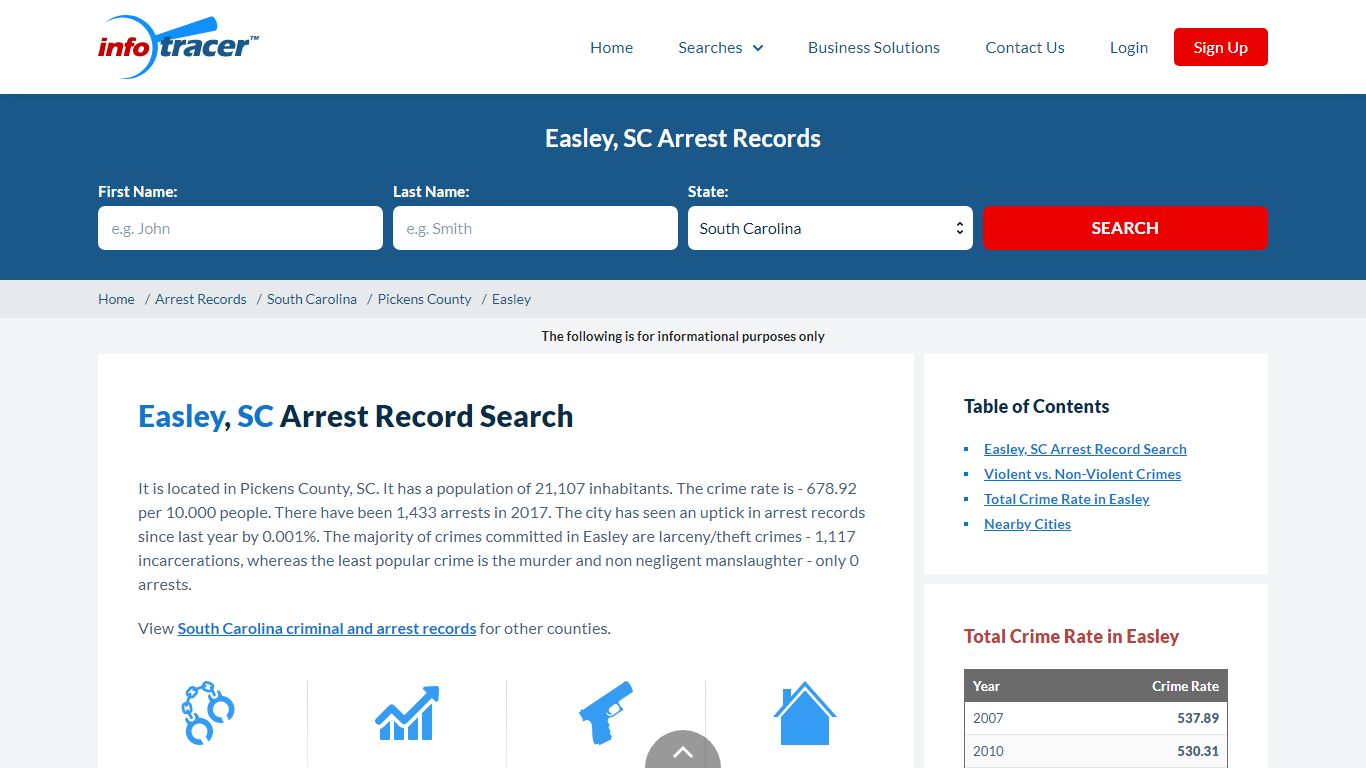Click the Table of Contents heading

point(1036,406)
